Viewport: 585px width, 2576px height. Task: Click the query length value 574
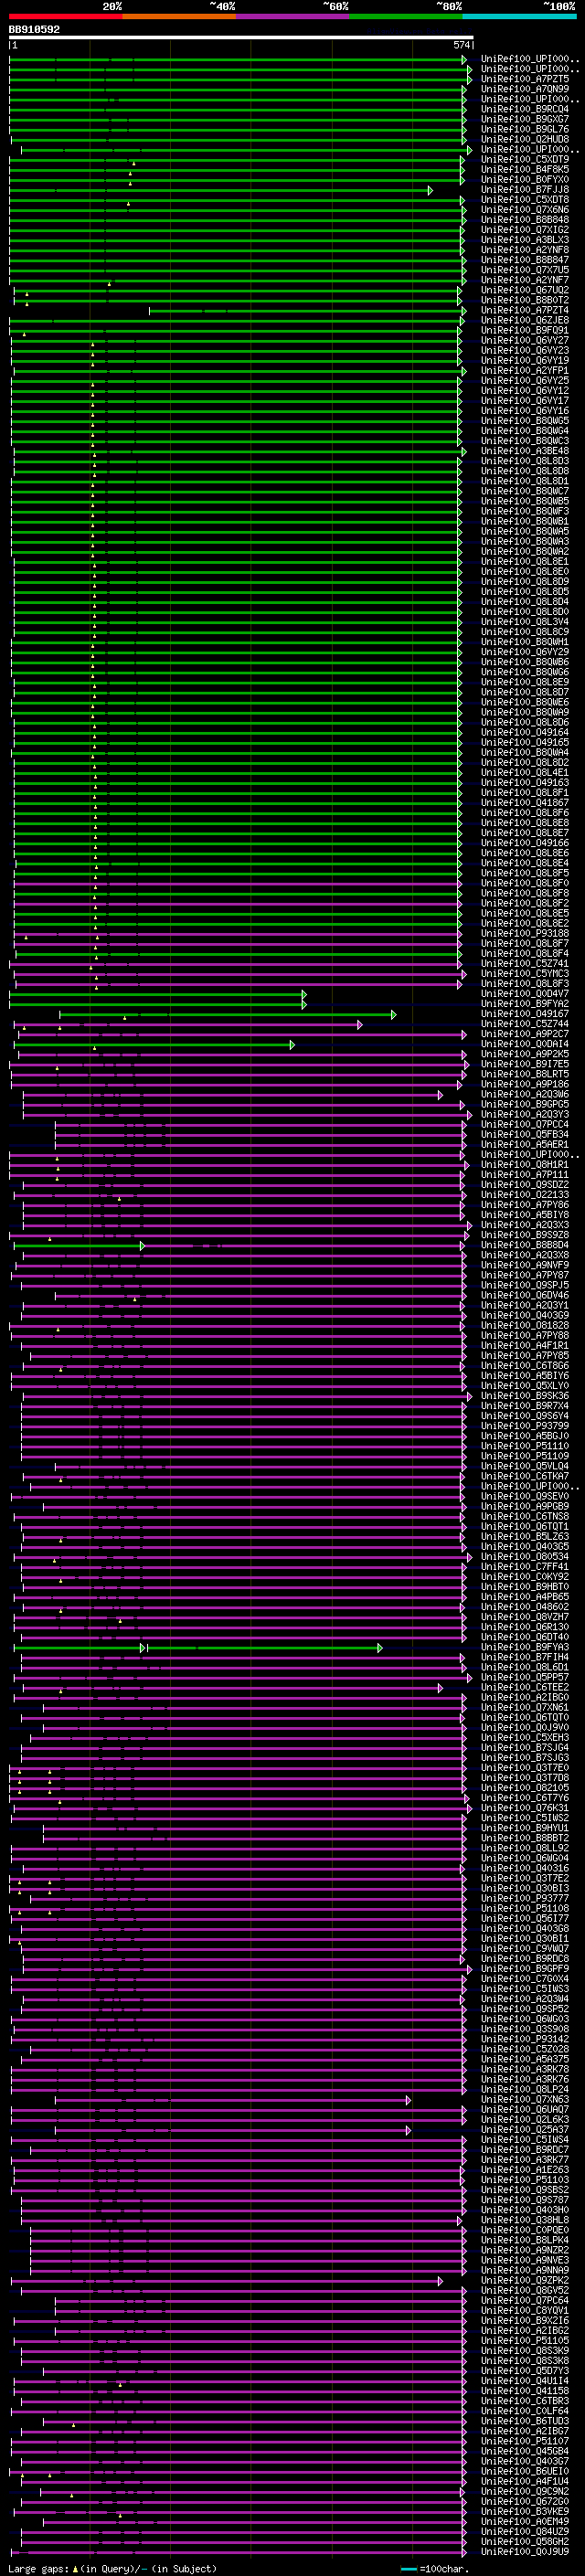pyautogui.click(x=461, y=45)
